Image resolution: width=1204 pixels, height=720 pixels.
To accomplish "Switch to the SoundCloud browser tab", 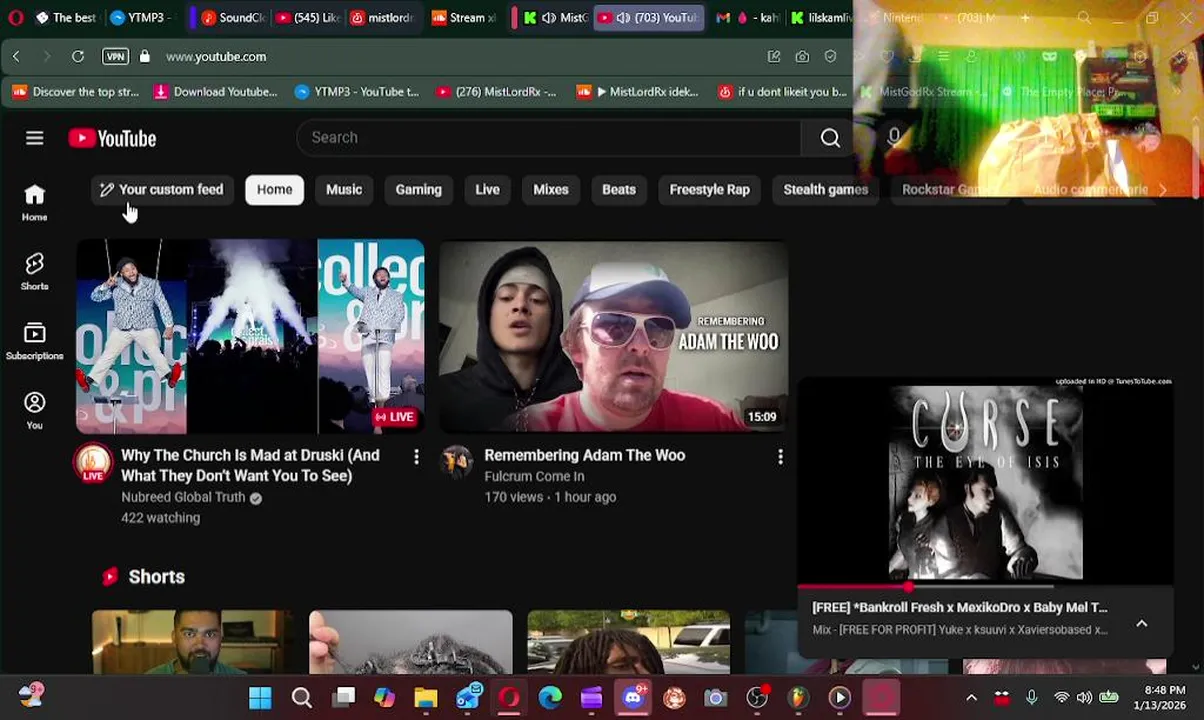I will (x=232, y=18).
